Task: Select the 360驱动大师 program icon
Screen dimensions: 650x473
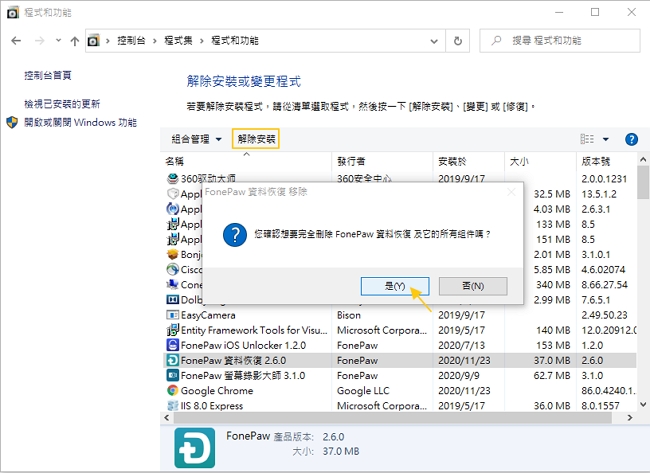Action: click(x=172, y=179)
